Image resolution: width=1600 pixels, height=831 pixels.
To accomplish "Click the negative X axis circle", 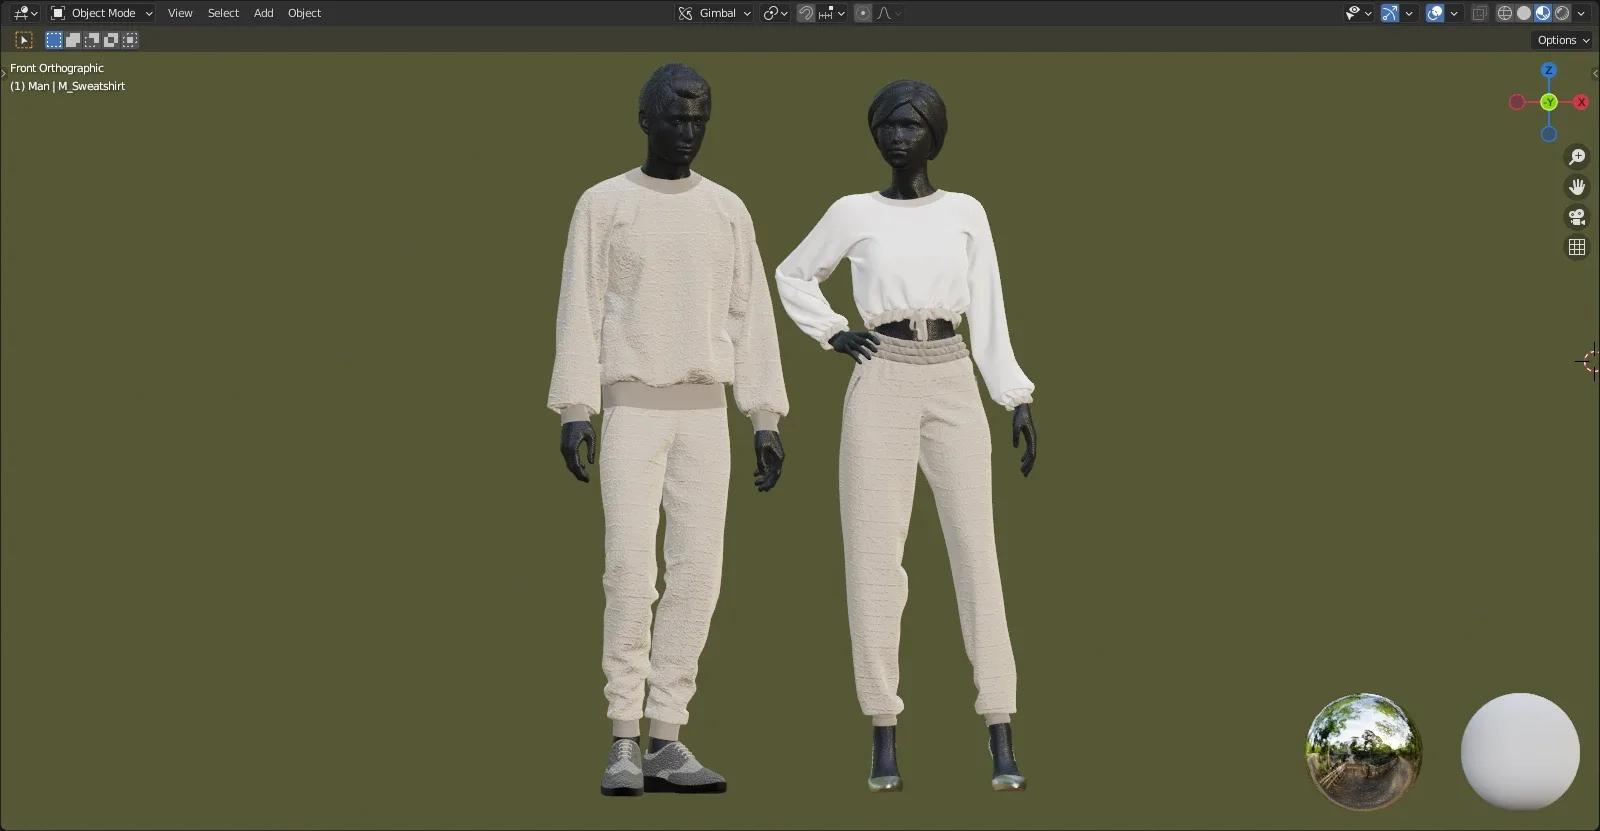I will point(1517,102).
